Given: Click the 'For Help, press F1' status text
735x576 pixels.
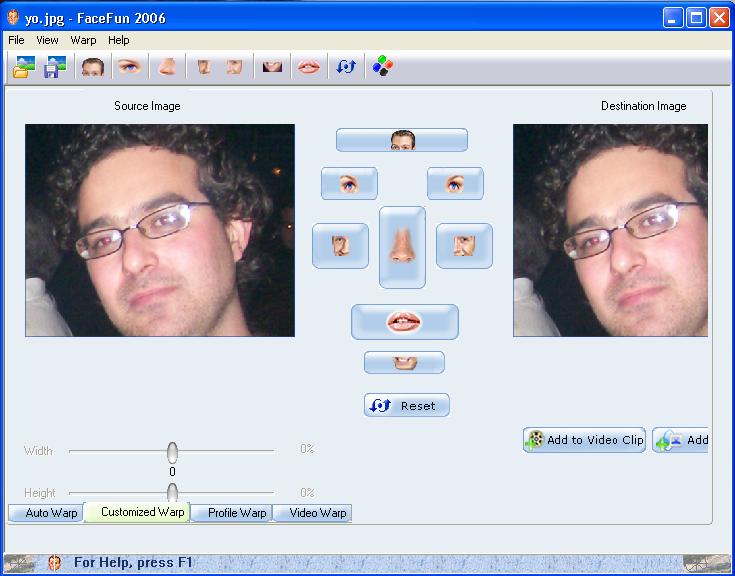Looking at the screenshot, I should point(133,562).
